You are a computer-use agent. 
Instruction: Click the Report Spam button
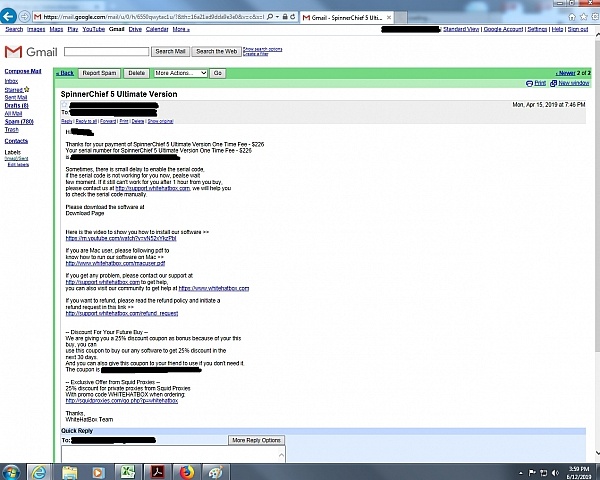point(99,73)
